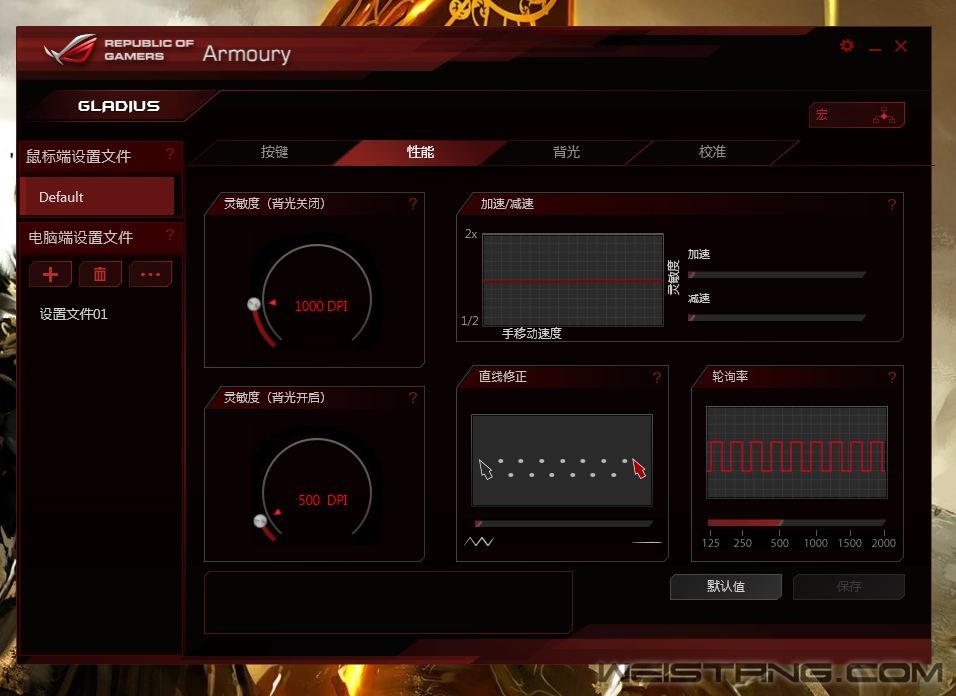The height and width of the screenshot is (696, 956).
Task: Click the 减速 slider bar
Action: [x=776, y=318]
